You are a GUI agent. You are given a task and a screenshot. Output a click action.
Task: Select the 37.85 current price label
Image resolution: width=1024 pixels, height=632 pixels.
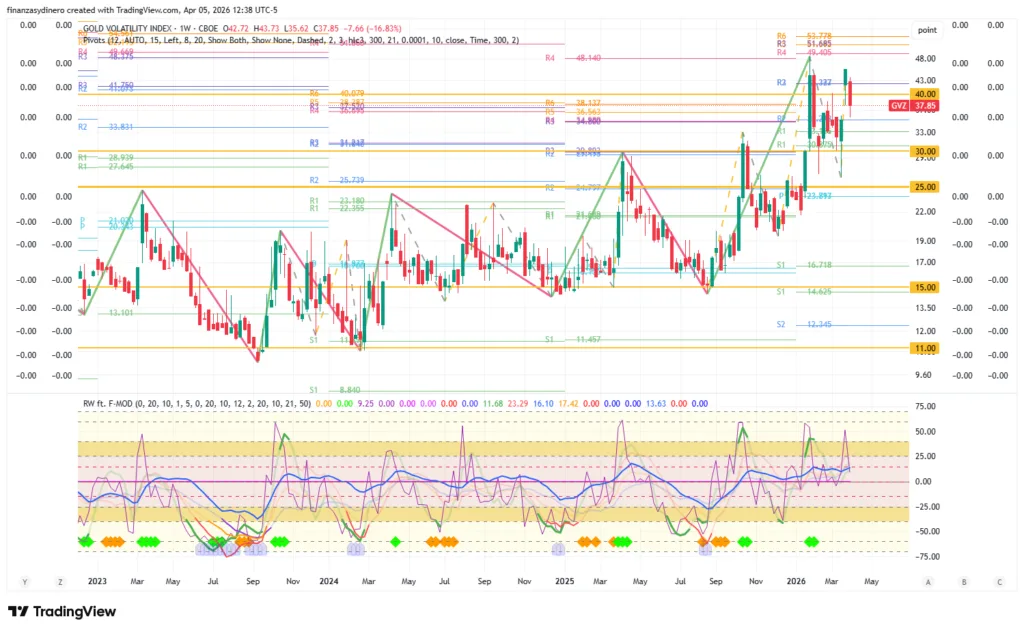(924, 105)
